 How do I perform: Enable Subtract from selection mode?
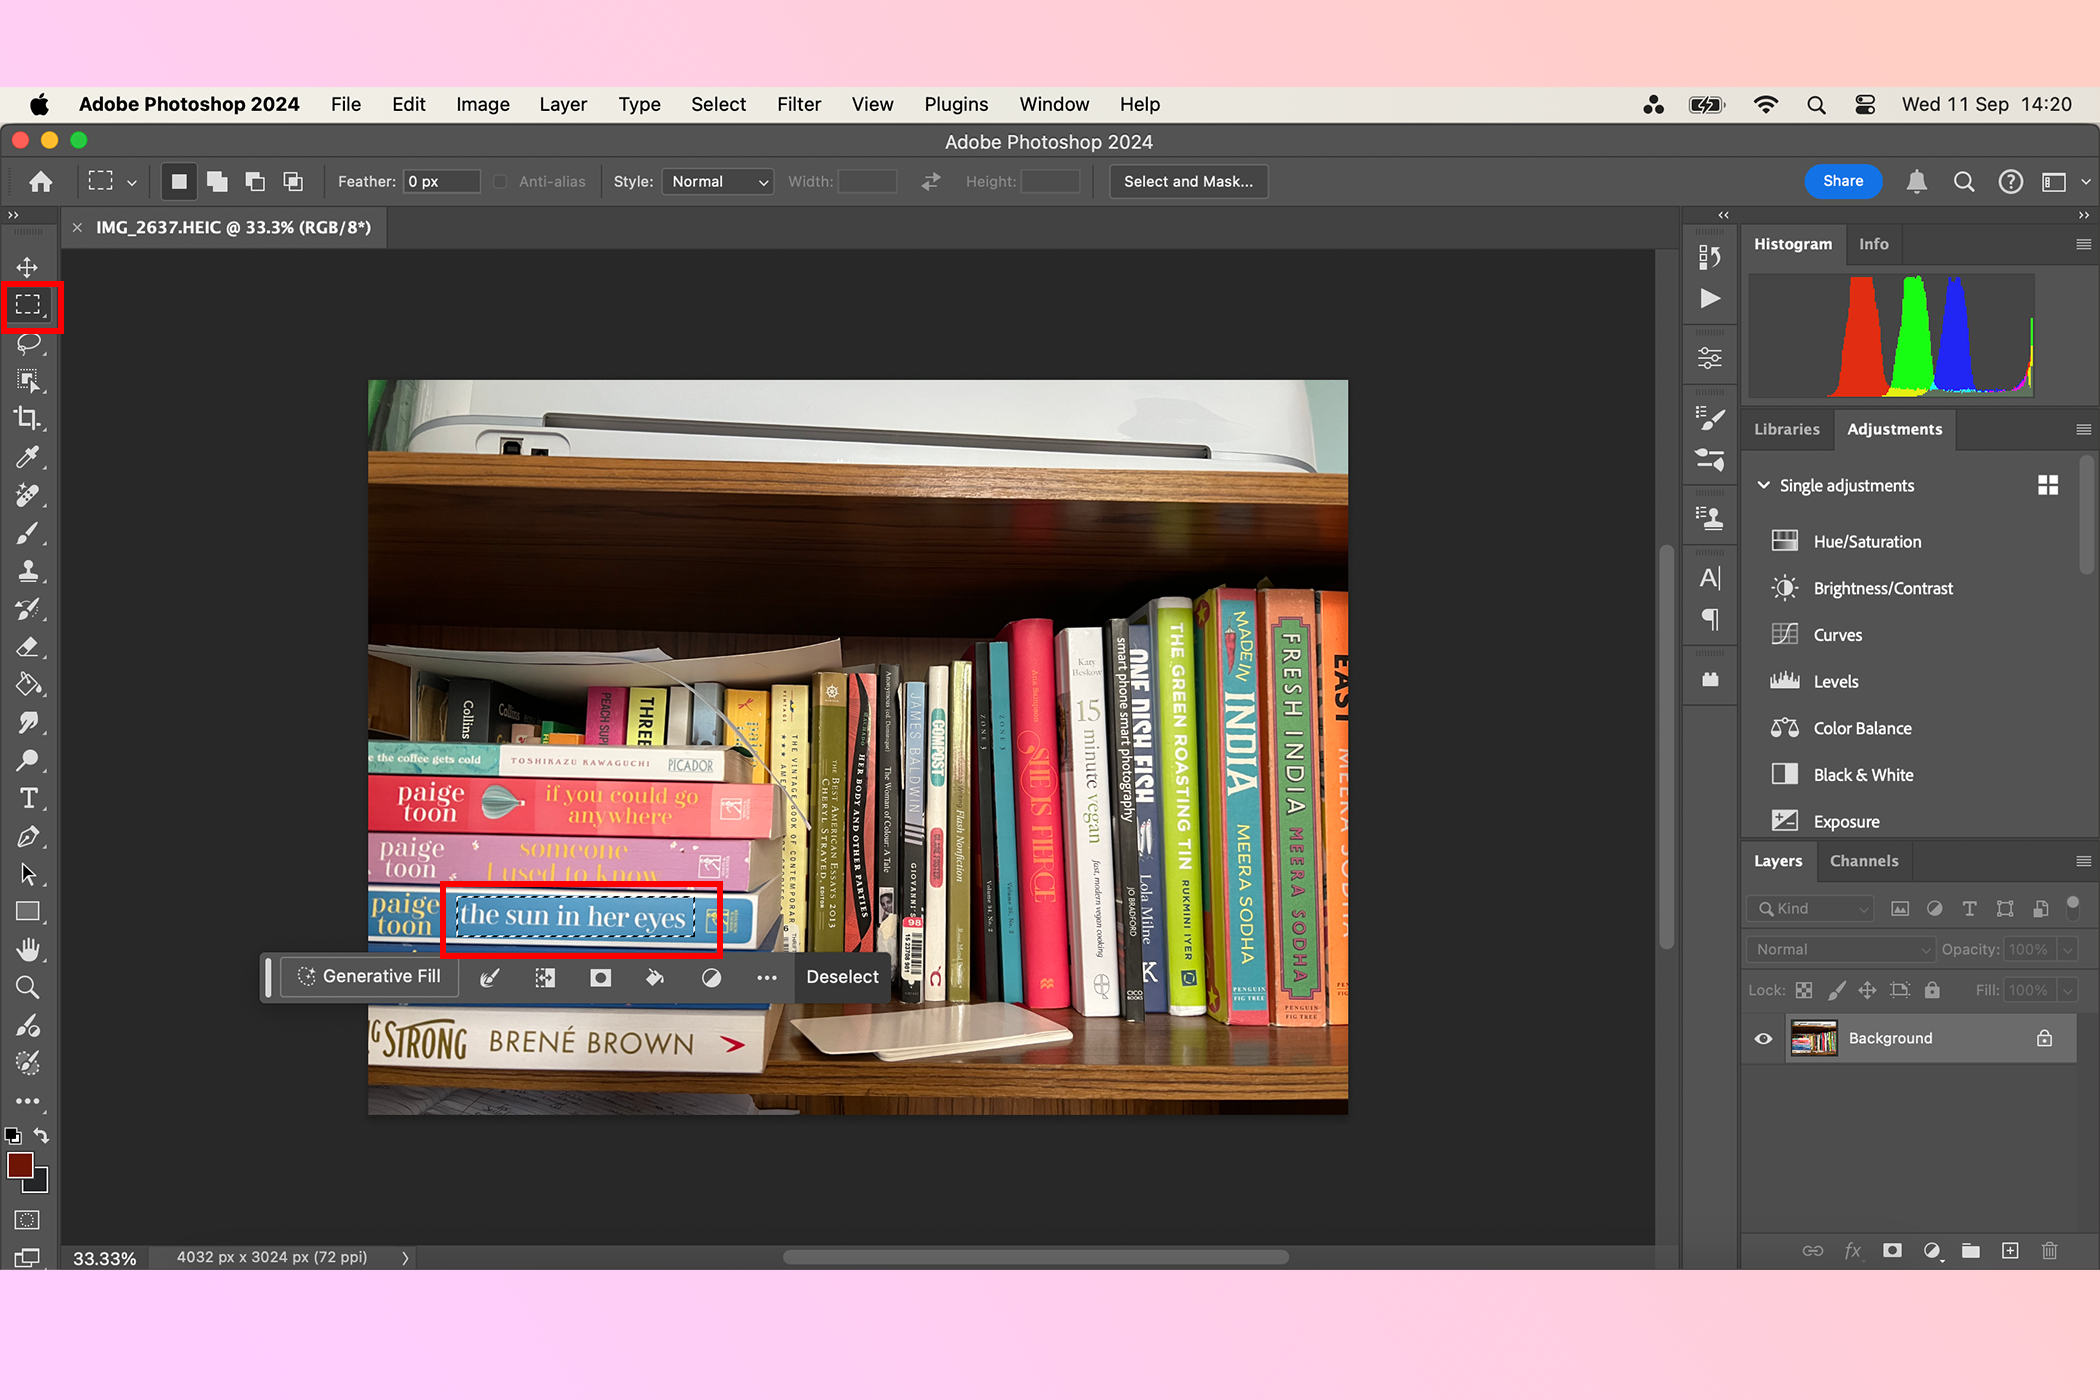pos(255,181)
